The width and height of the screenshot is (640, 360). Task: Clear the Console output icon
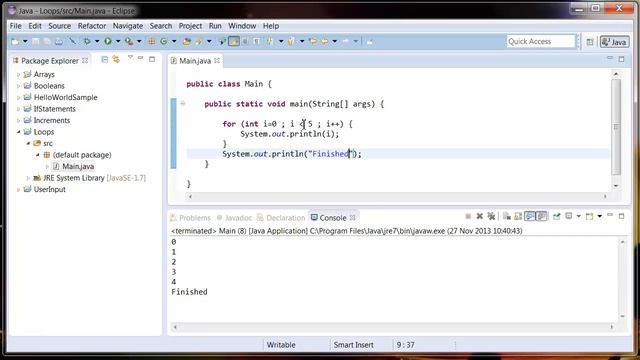point(507,216)
